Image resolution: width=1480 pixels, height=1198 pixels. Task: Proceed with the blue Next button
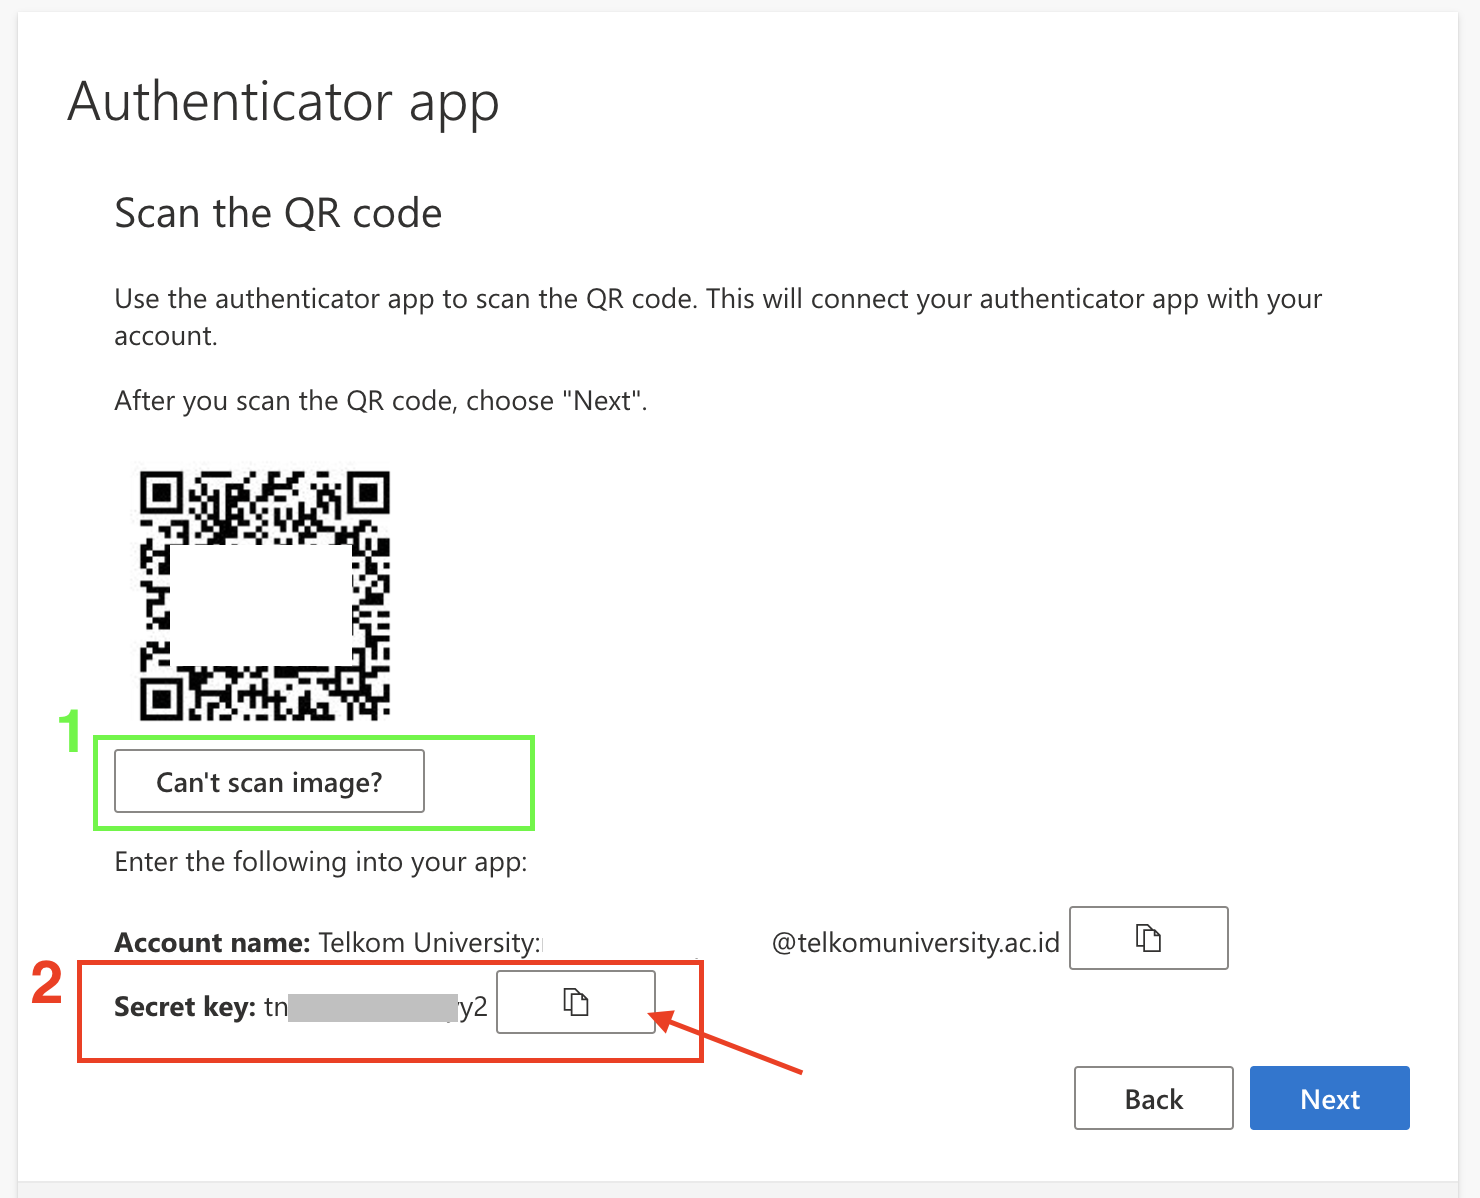1329,1098
